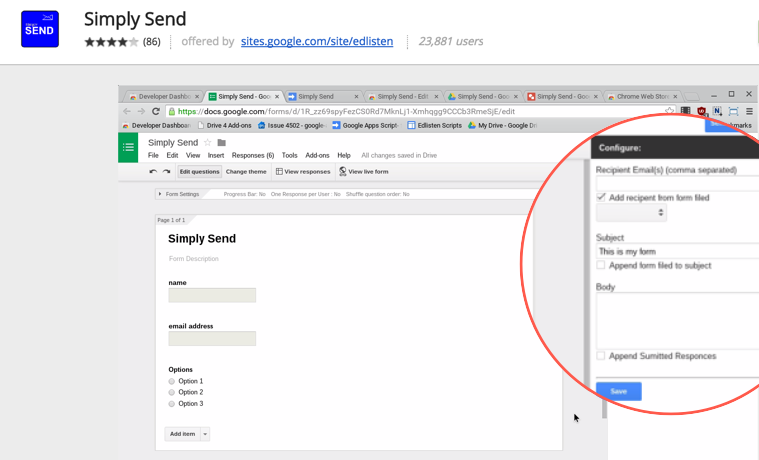Screen dimensions: 759x460
Task: Open the Add-ons menu
Action: (317, 155)
